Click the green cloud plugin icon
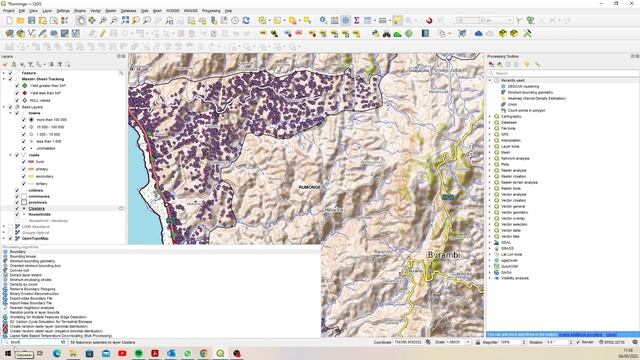 (x=398, y=33)
